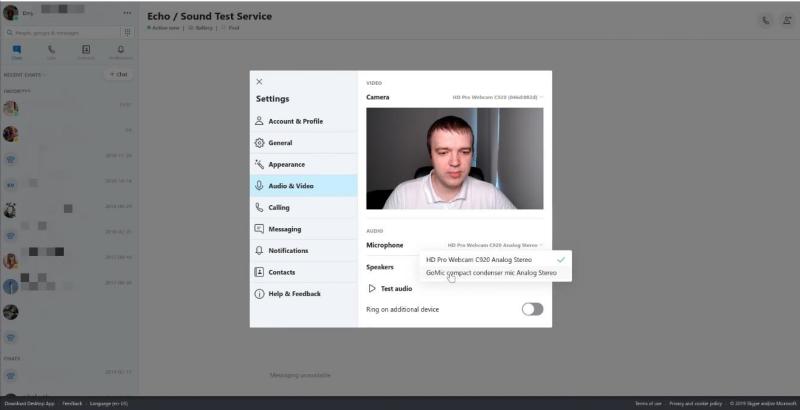Open the Contacts settings section
Viewport: 800px width, 410px height.
coord(304,272)
